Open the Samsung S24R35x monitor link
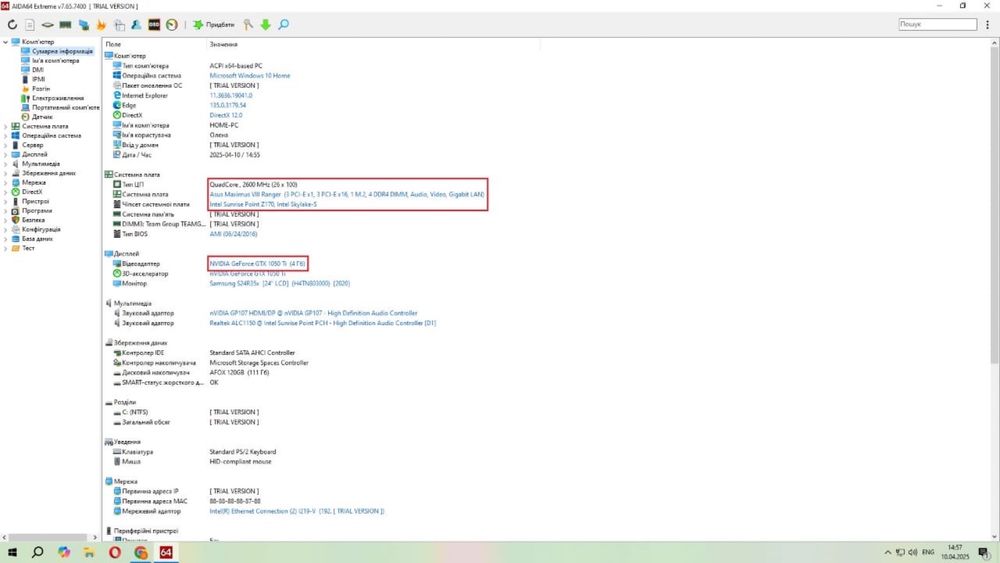 [x=279, y=284]
